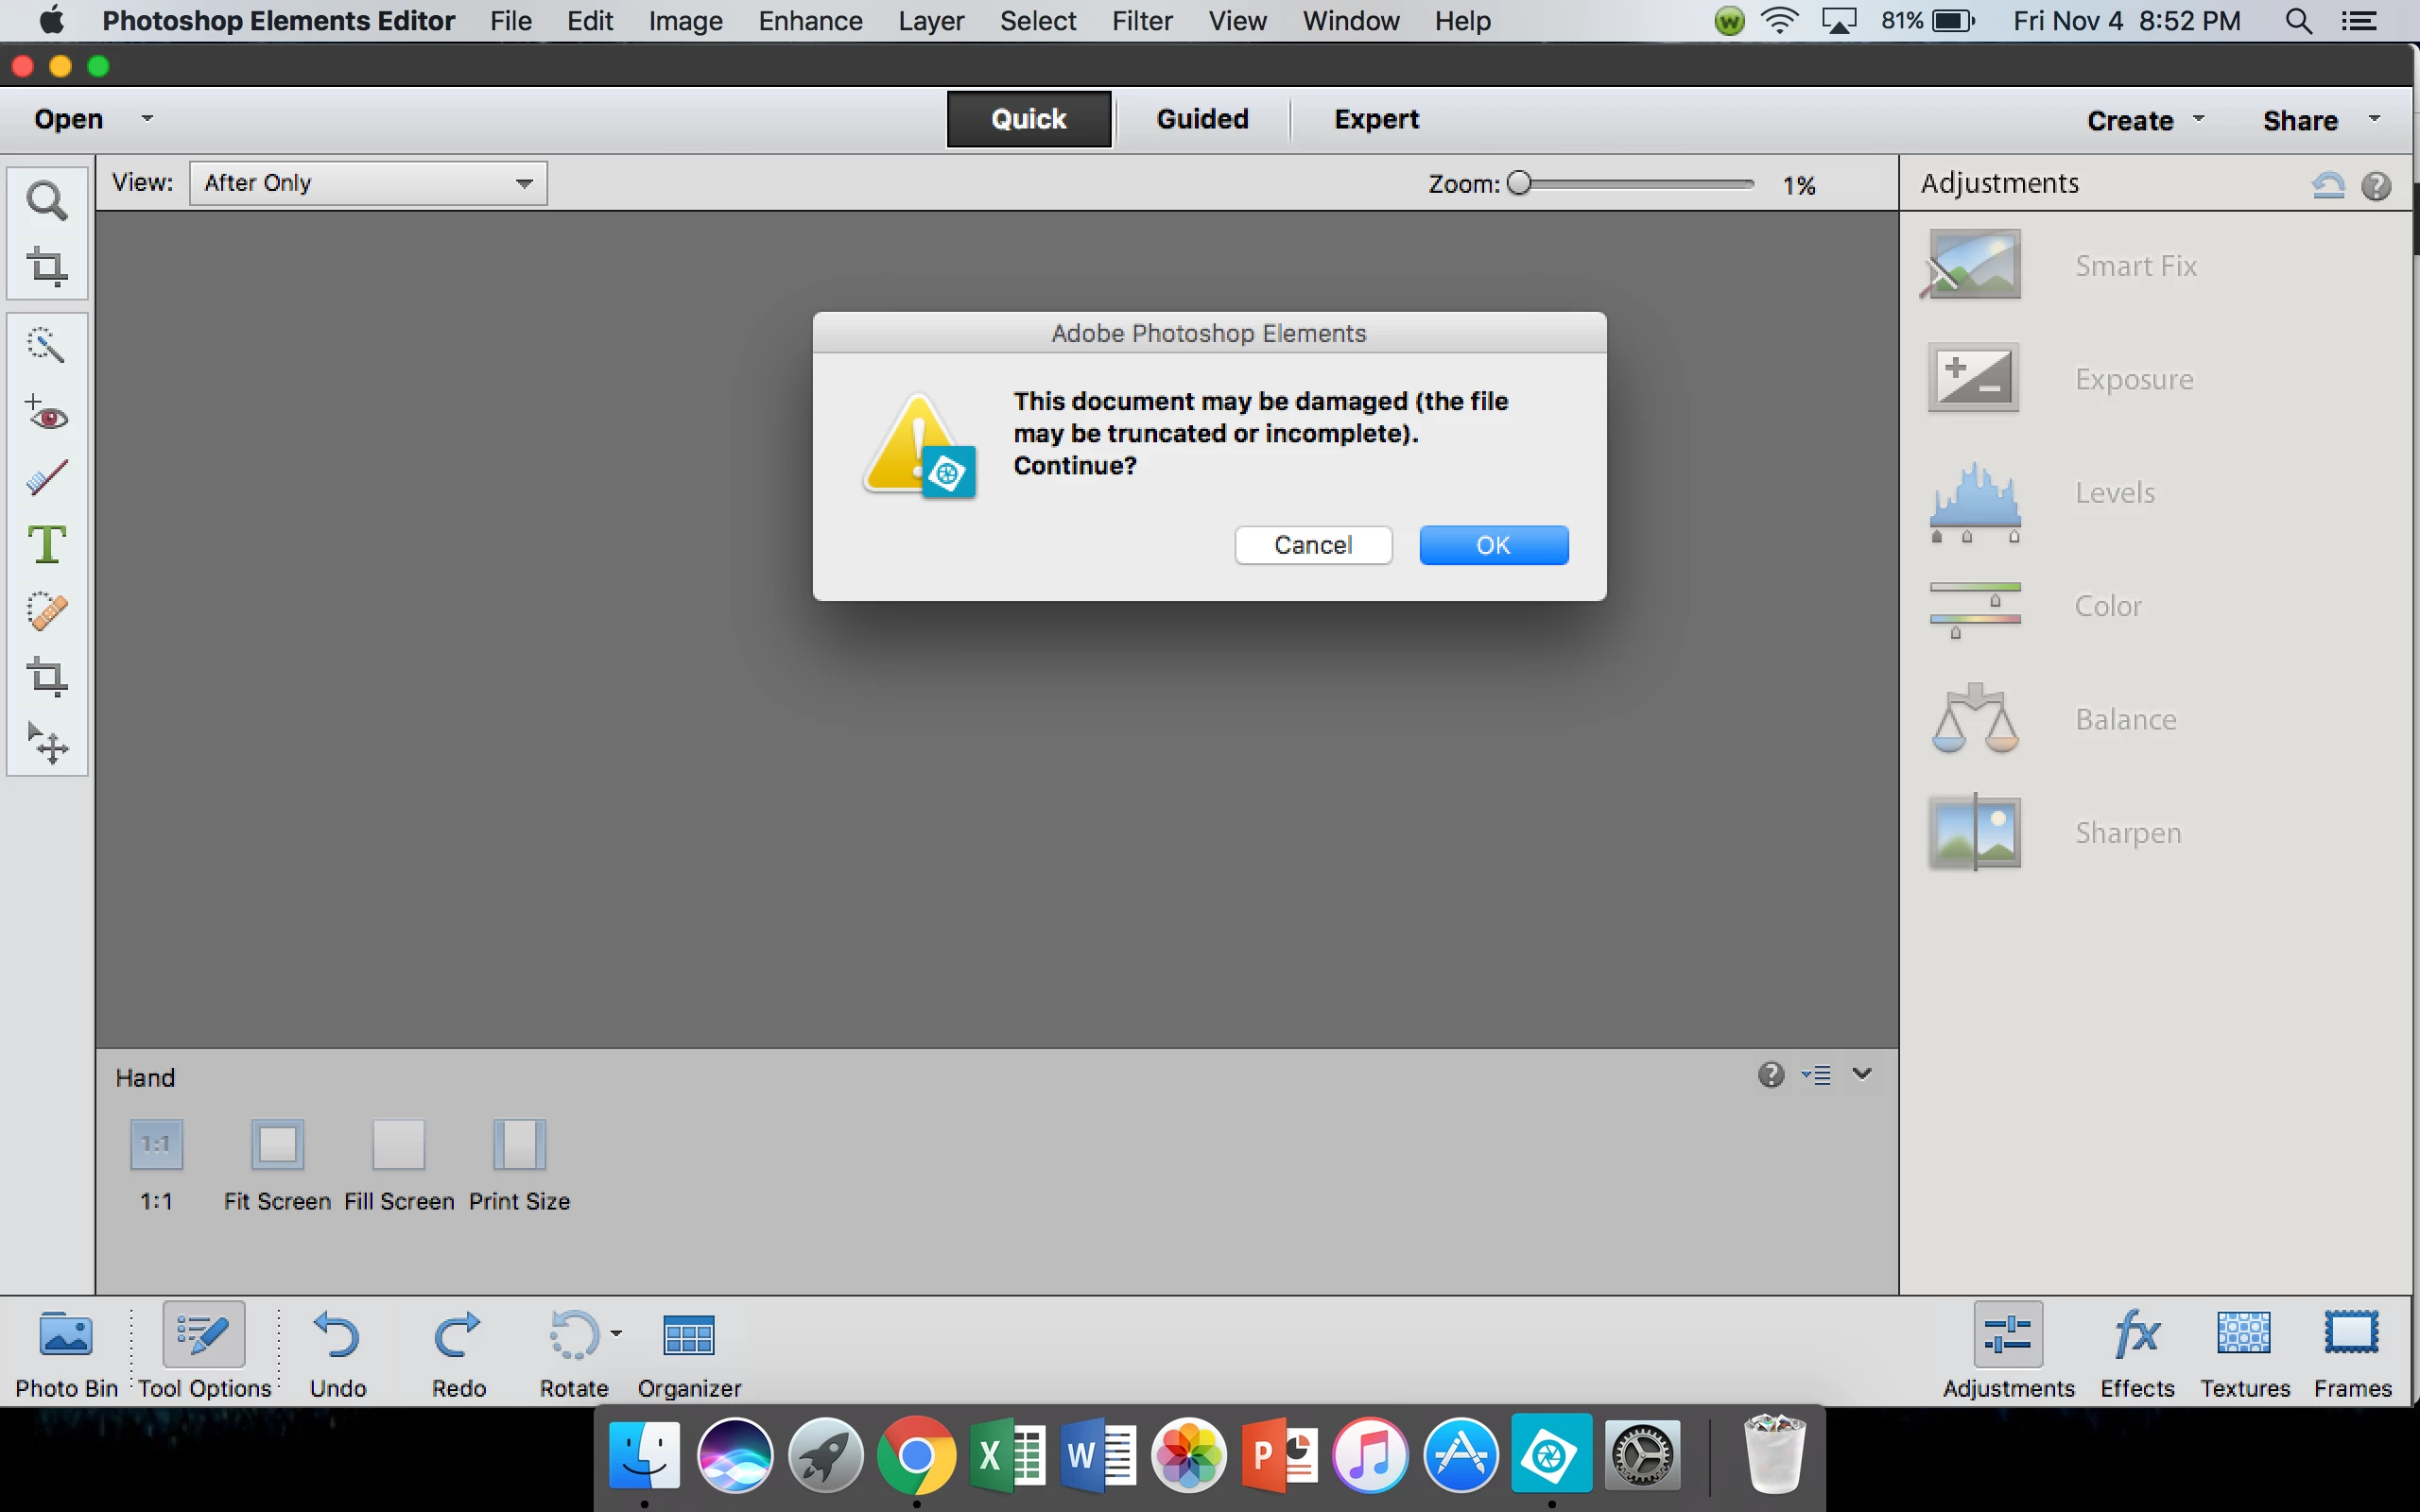The width and height of the screenshot is (2420, 1512).
Task: Select the Quick Selection tool
Action: pos(46,346)
